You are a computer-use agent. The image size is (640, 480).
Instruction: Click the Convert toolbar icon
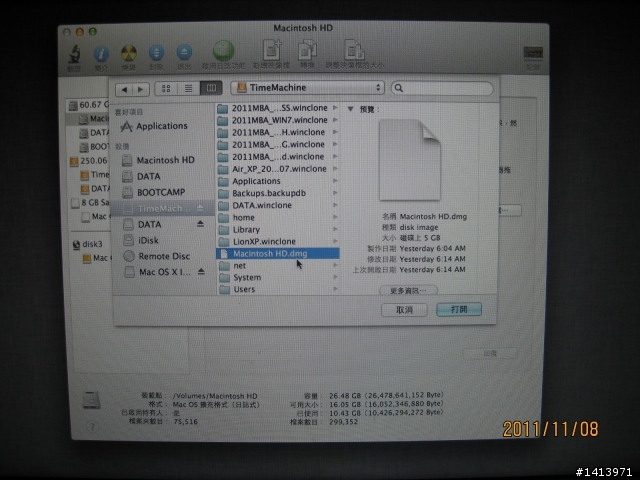pos(307,50)
